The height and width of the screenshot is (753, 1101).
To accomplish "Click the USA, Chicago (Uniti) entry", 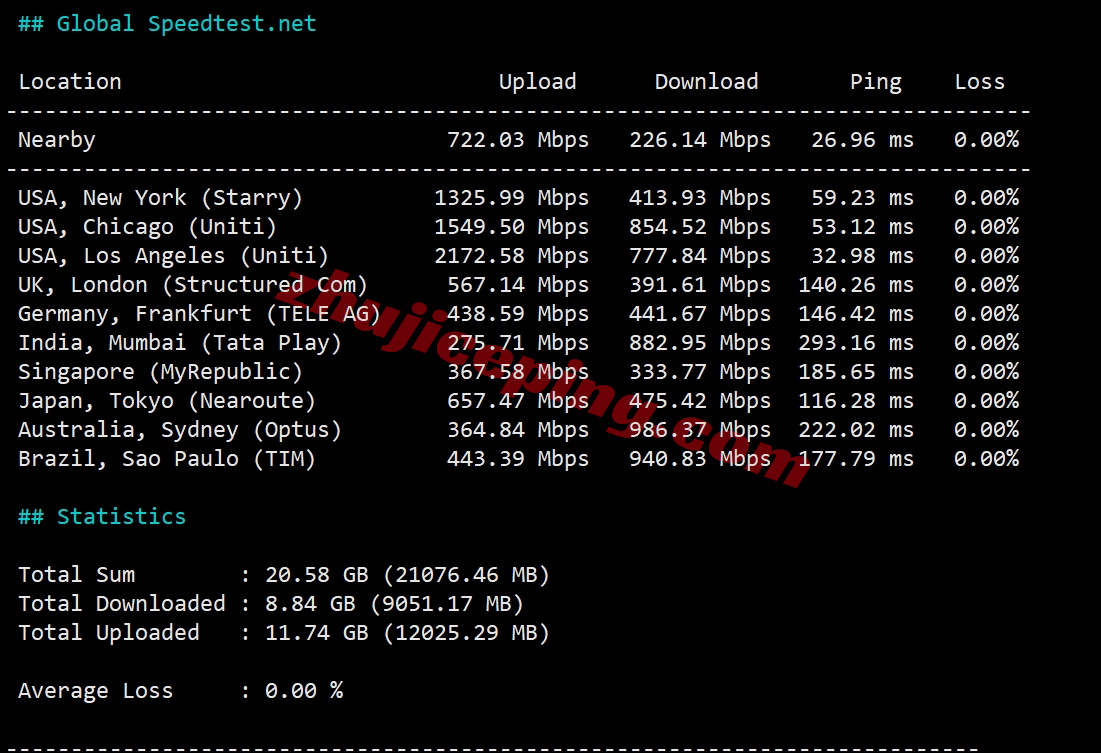I will coord(147,227).
